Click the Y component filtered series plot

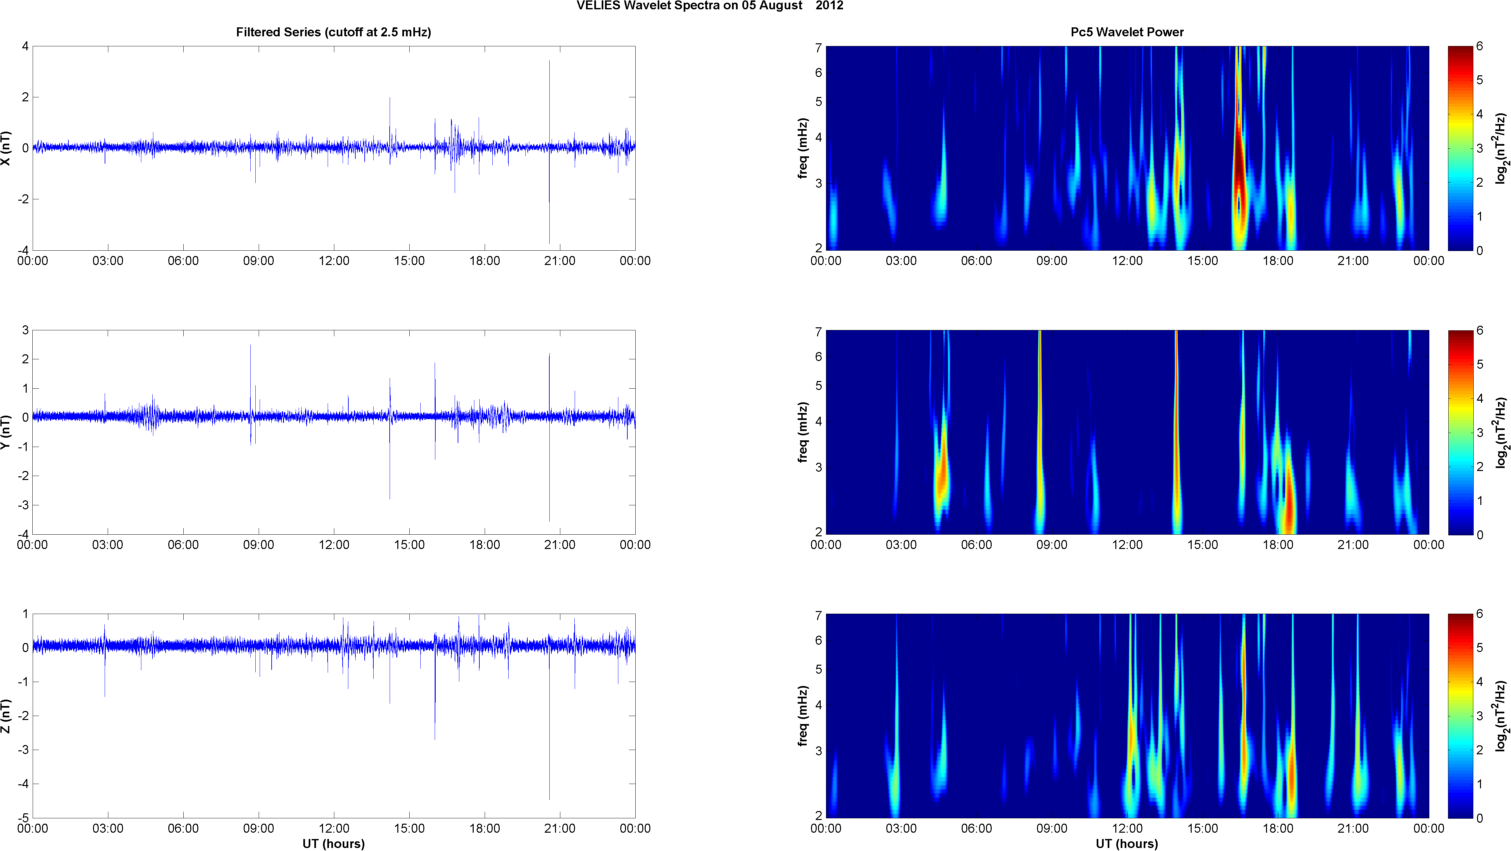pyautogui.click(x=334, y=432)
